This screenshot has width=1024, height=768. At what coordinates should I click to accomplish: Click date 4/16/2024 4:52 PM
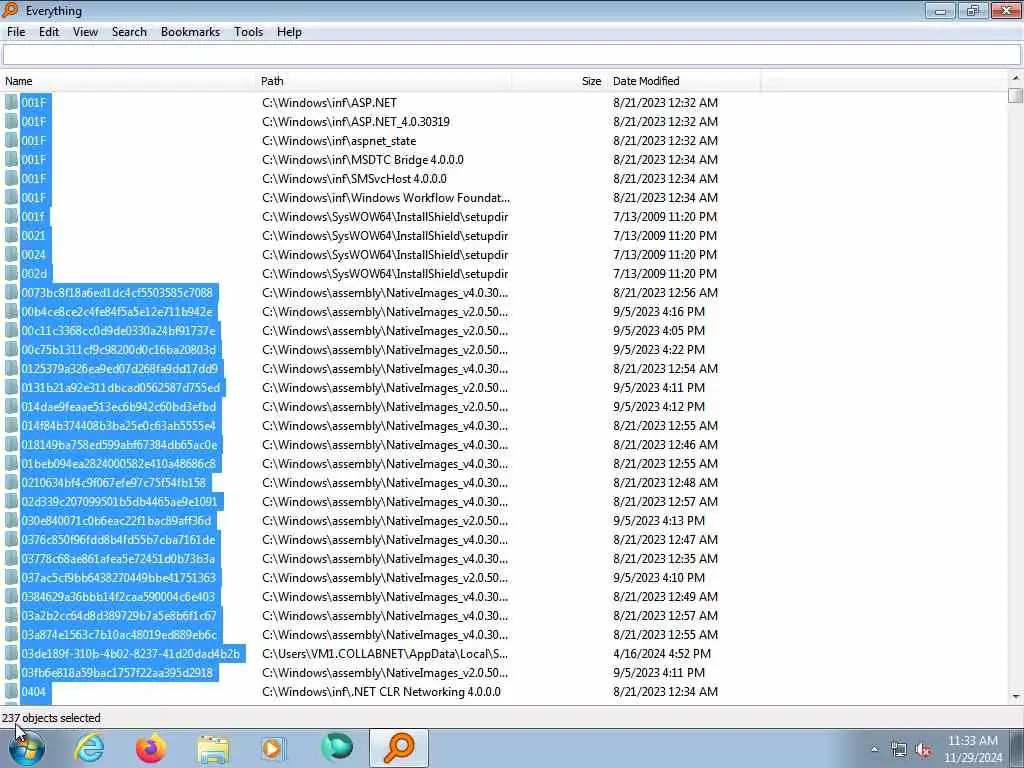click(662, 654)
